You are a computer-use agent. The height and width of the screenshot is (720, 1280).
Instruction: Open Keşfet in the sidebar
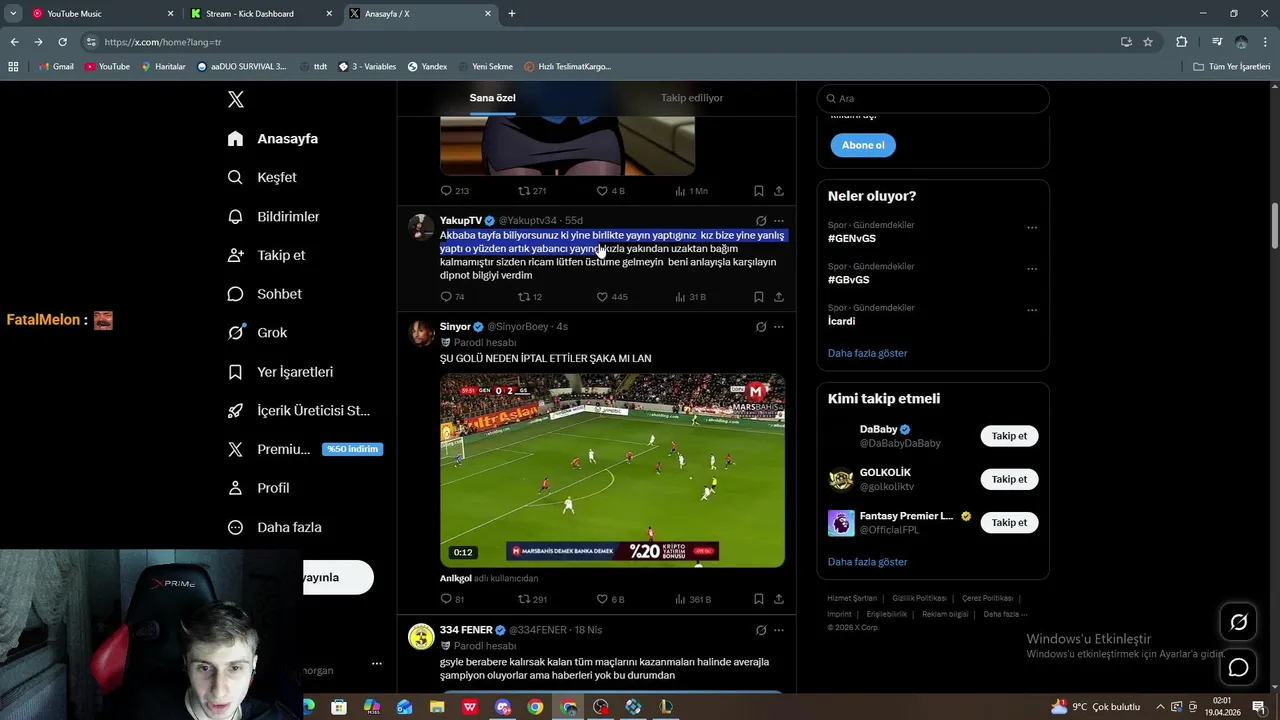(262, 177)
